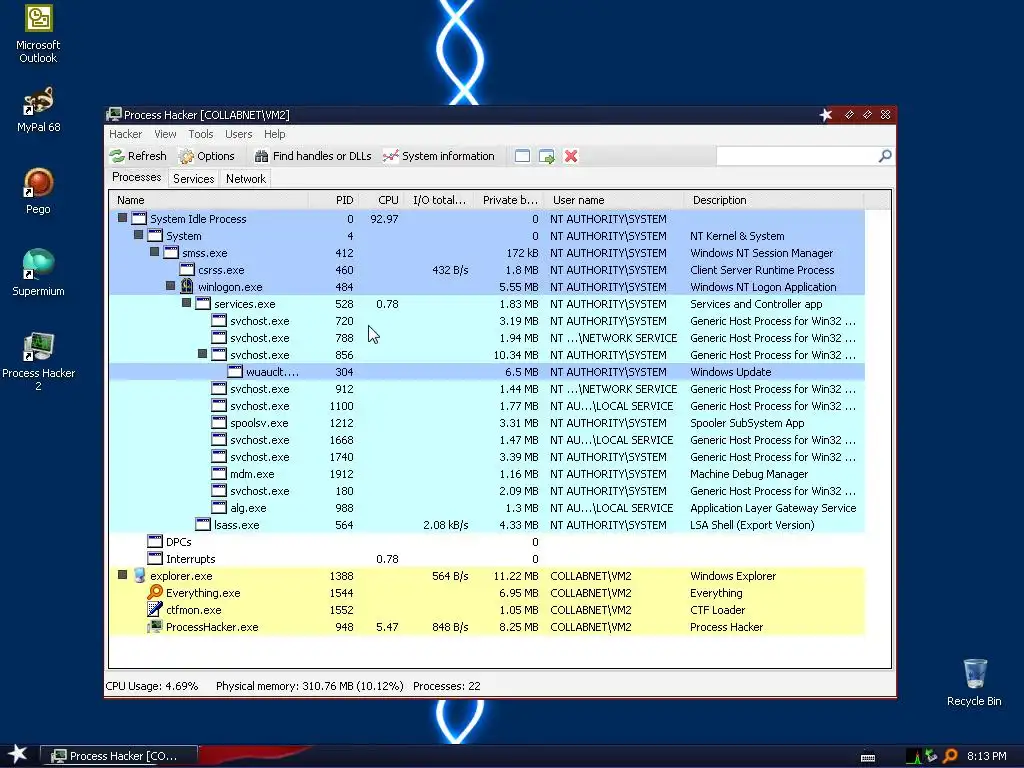Sort by Description column header
The height and width of the screenshot is (768, 1024).
tap(774, 200)
